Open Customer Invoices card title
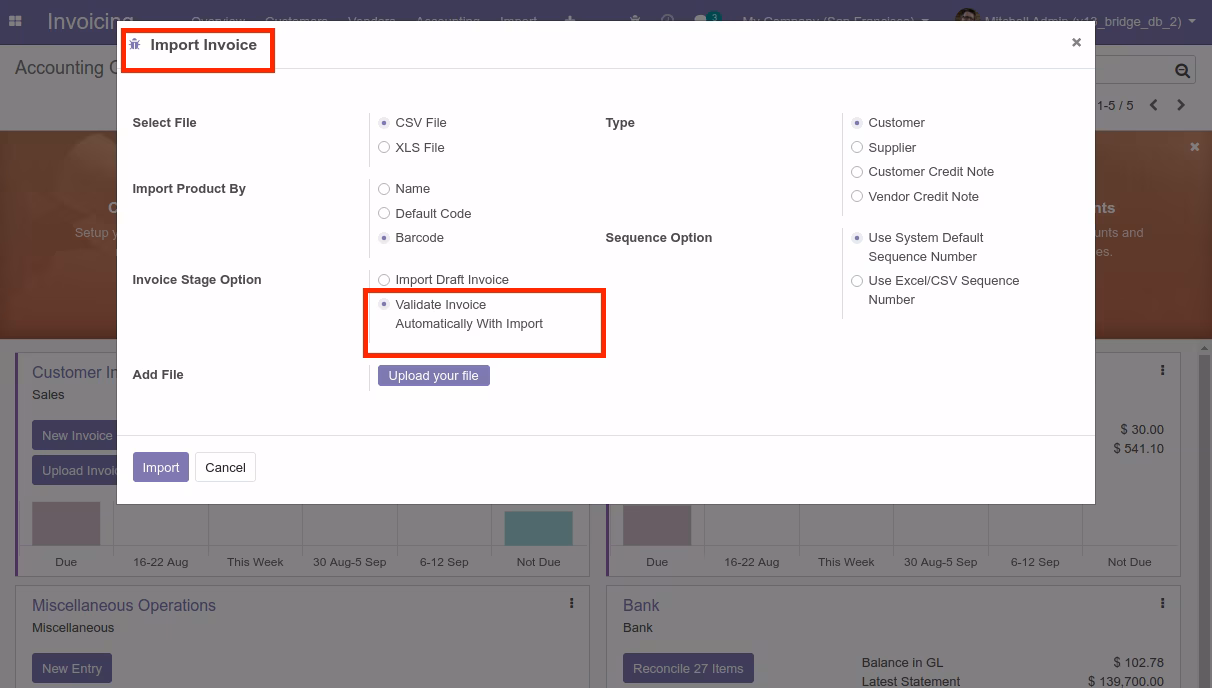Viewport: 1212px width, 688px height. 75,372
